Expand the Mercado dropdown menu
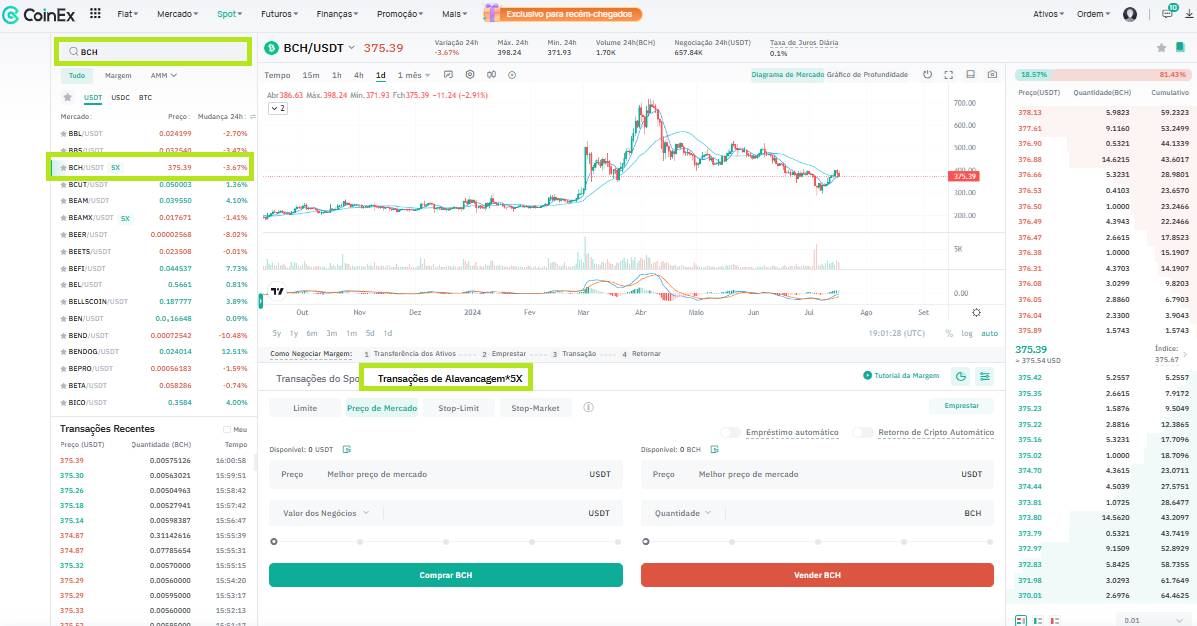 (177, 14)
